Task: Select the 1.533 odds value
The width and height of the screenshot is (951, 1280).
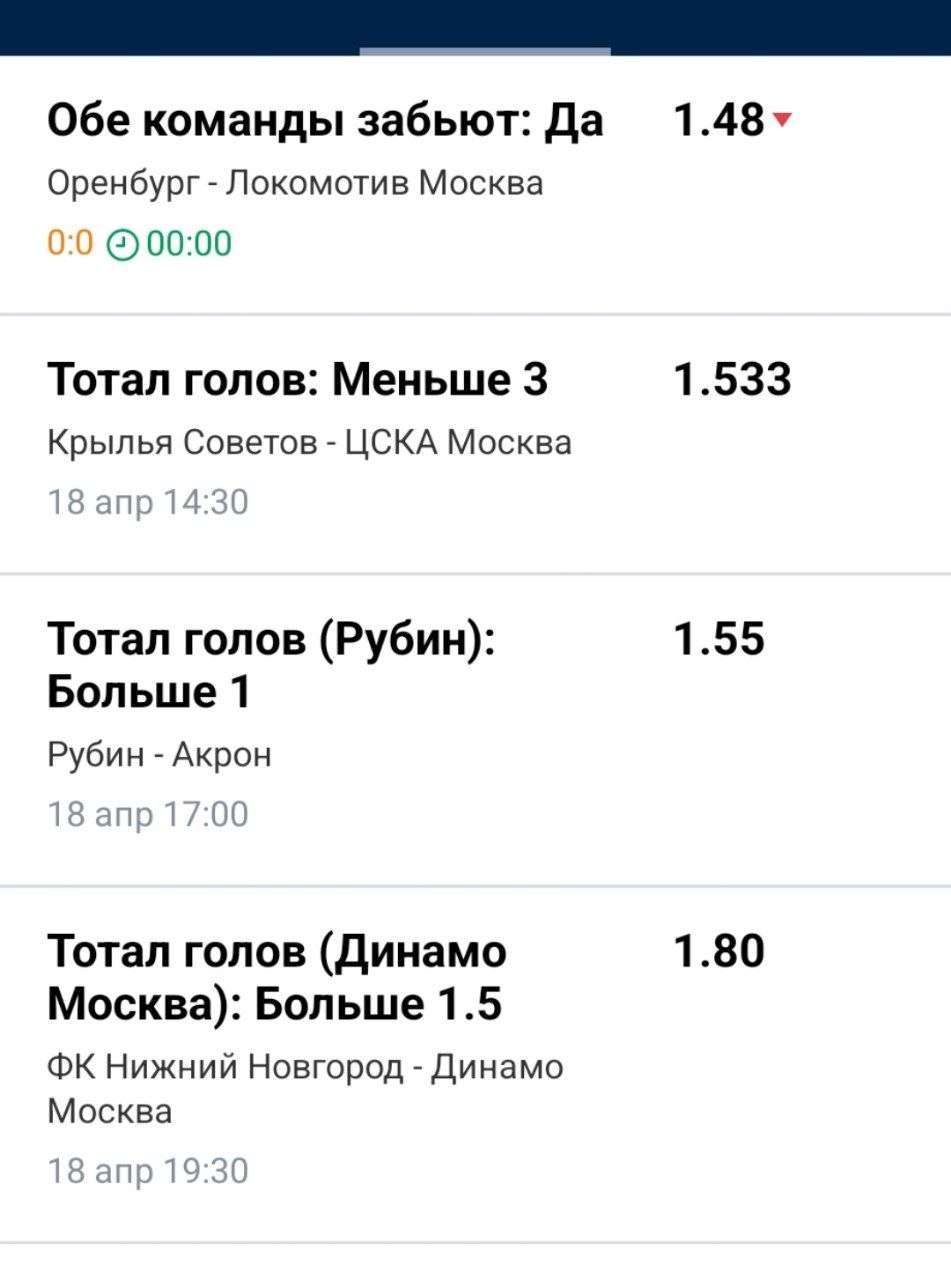Action: 733,380
